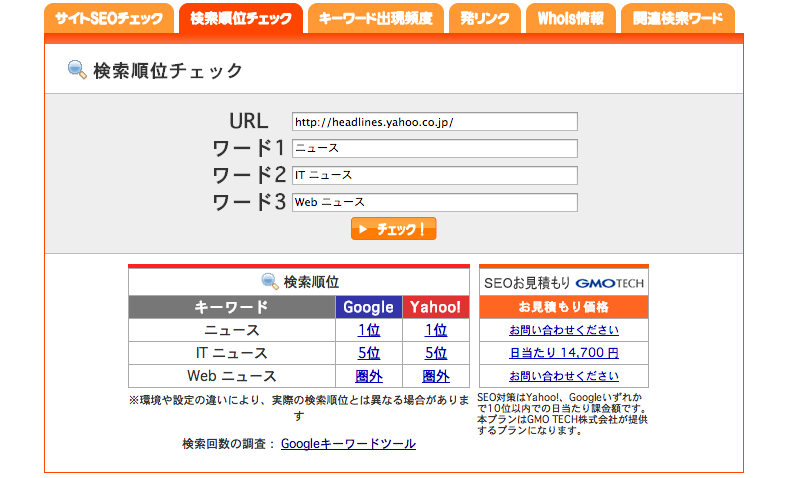Open Yahoo! 5位 result for IT ニュース
The width and height of the screenshot is (786, 478).
(x=436, y=353)
